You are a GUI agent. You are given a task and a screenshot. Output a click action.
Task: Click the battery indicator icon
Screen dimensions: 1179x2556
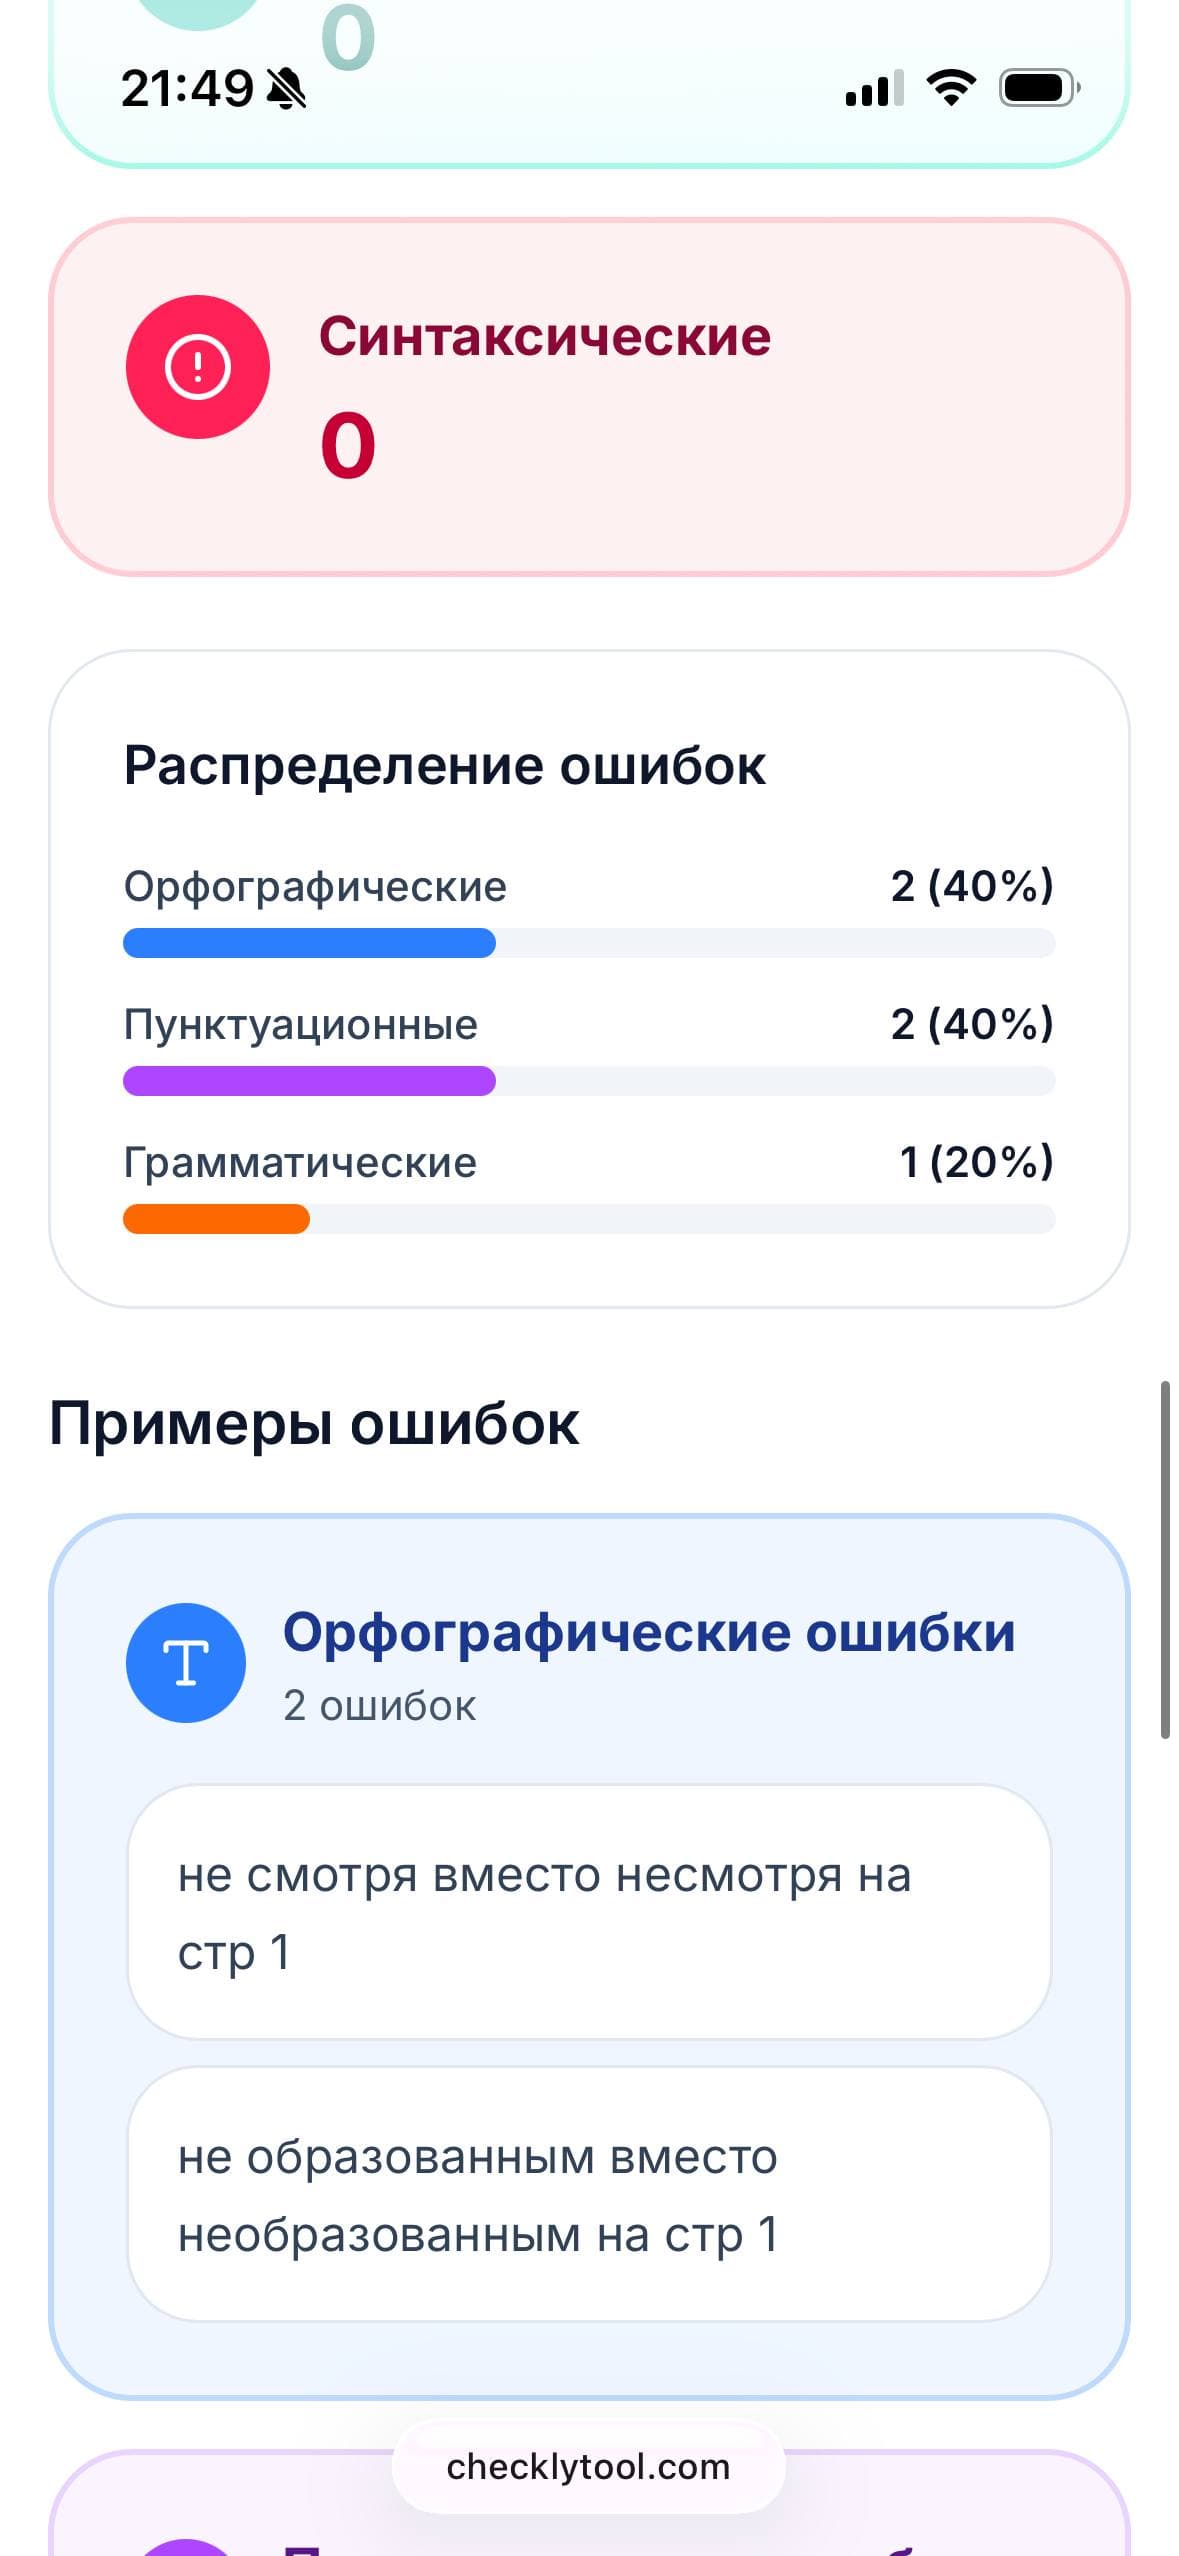pyautogui.click(x=1031, y=88)
